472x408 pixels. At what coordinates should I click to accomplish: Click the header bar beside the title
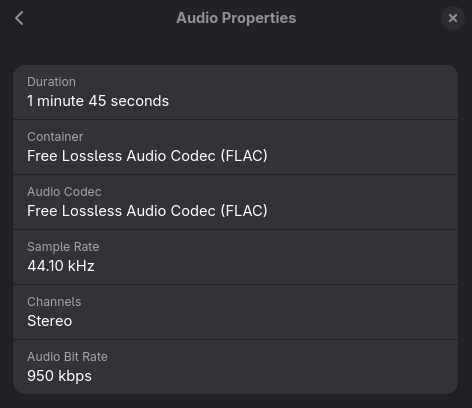[367, 18]
